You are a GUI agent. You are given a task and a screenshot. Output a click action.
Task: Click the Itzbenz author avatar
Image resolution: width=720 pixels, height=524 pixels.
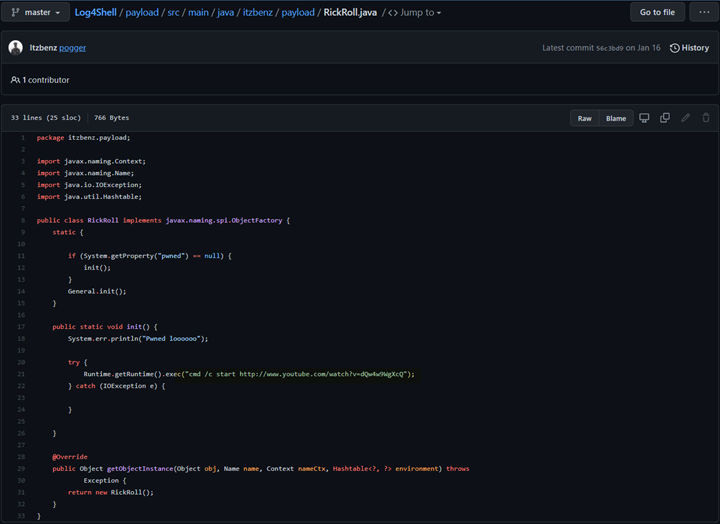(16, 47)
